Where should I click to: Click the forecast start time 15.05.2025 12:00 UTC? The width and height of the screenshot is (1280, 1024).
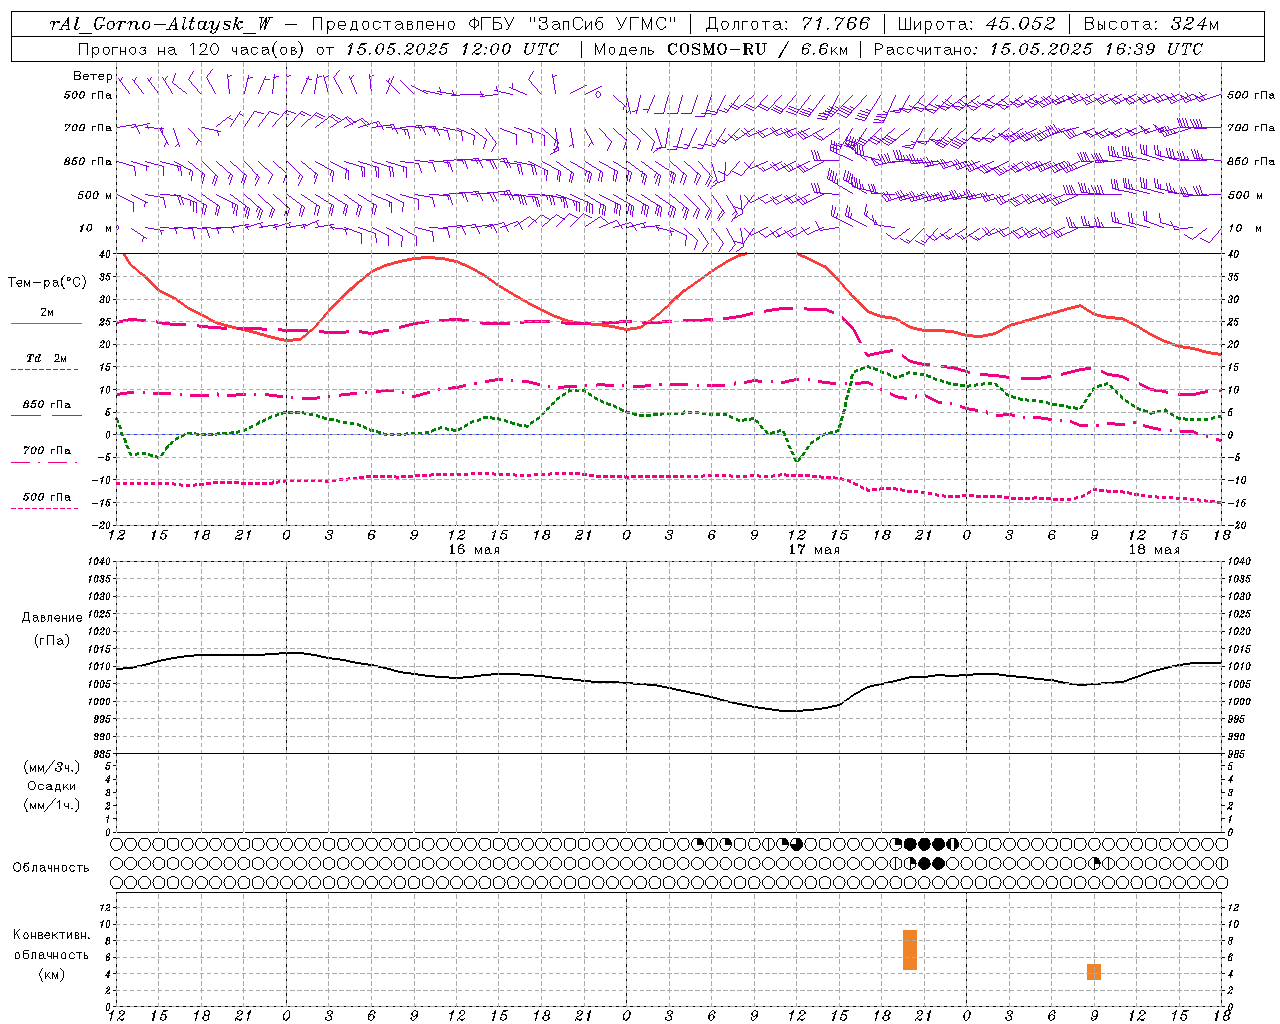click(452, 49)
